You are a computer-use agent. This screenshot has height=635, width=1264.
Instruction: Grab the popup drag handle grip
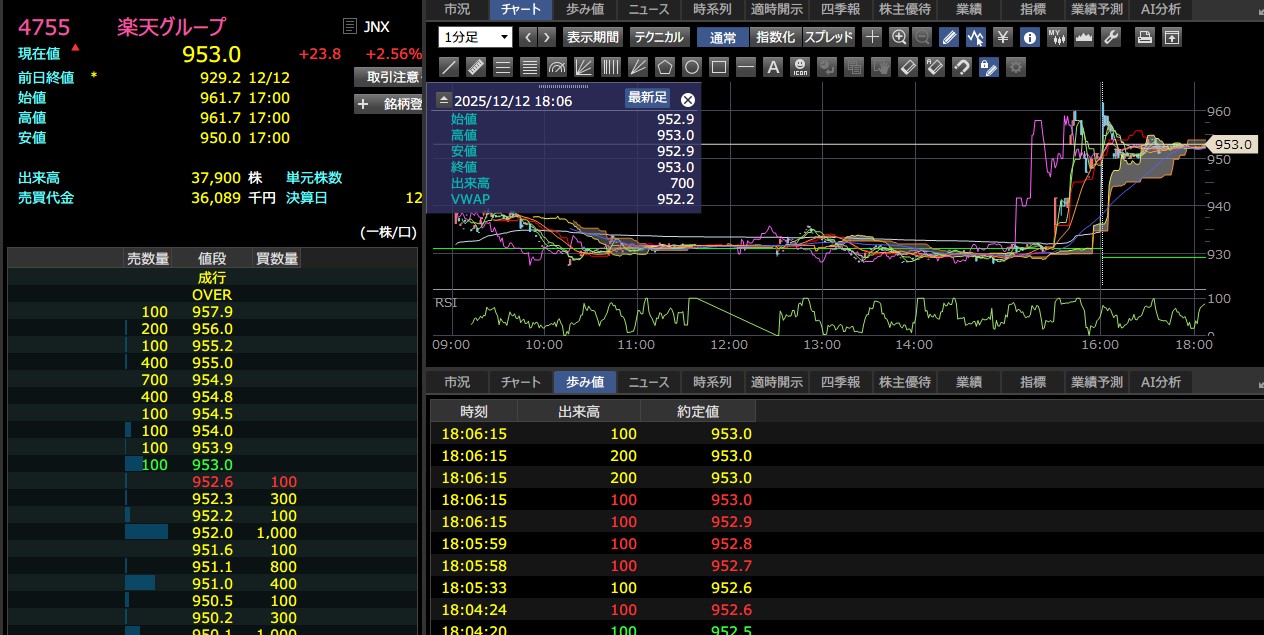(x=564, y=87)
